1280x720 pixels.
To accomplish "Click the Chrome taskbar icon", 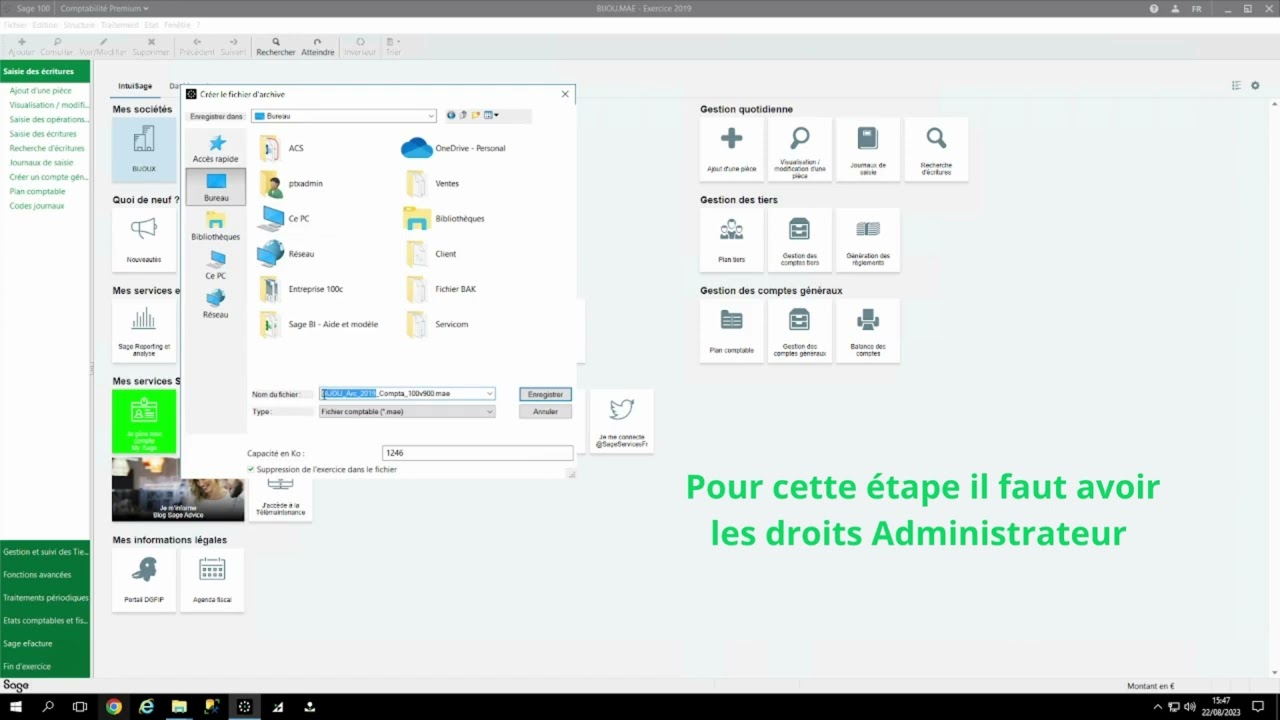I will (113, 707).
